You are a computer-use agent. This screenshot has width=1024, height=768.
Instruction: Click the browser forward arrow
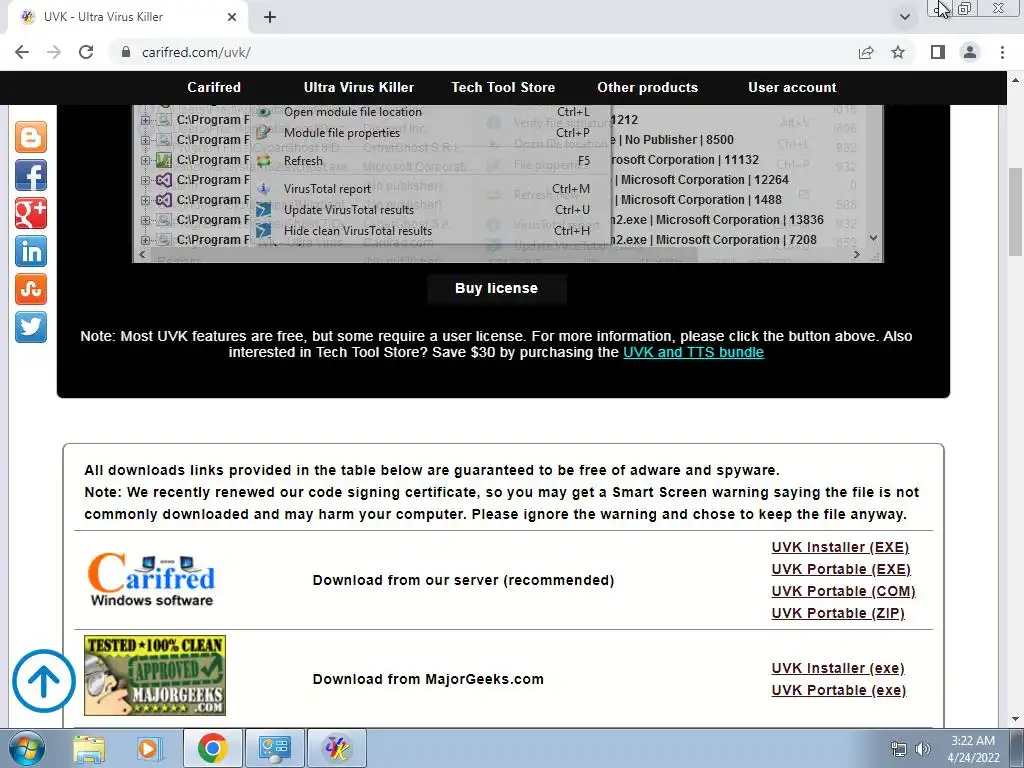pos(54,52)
